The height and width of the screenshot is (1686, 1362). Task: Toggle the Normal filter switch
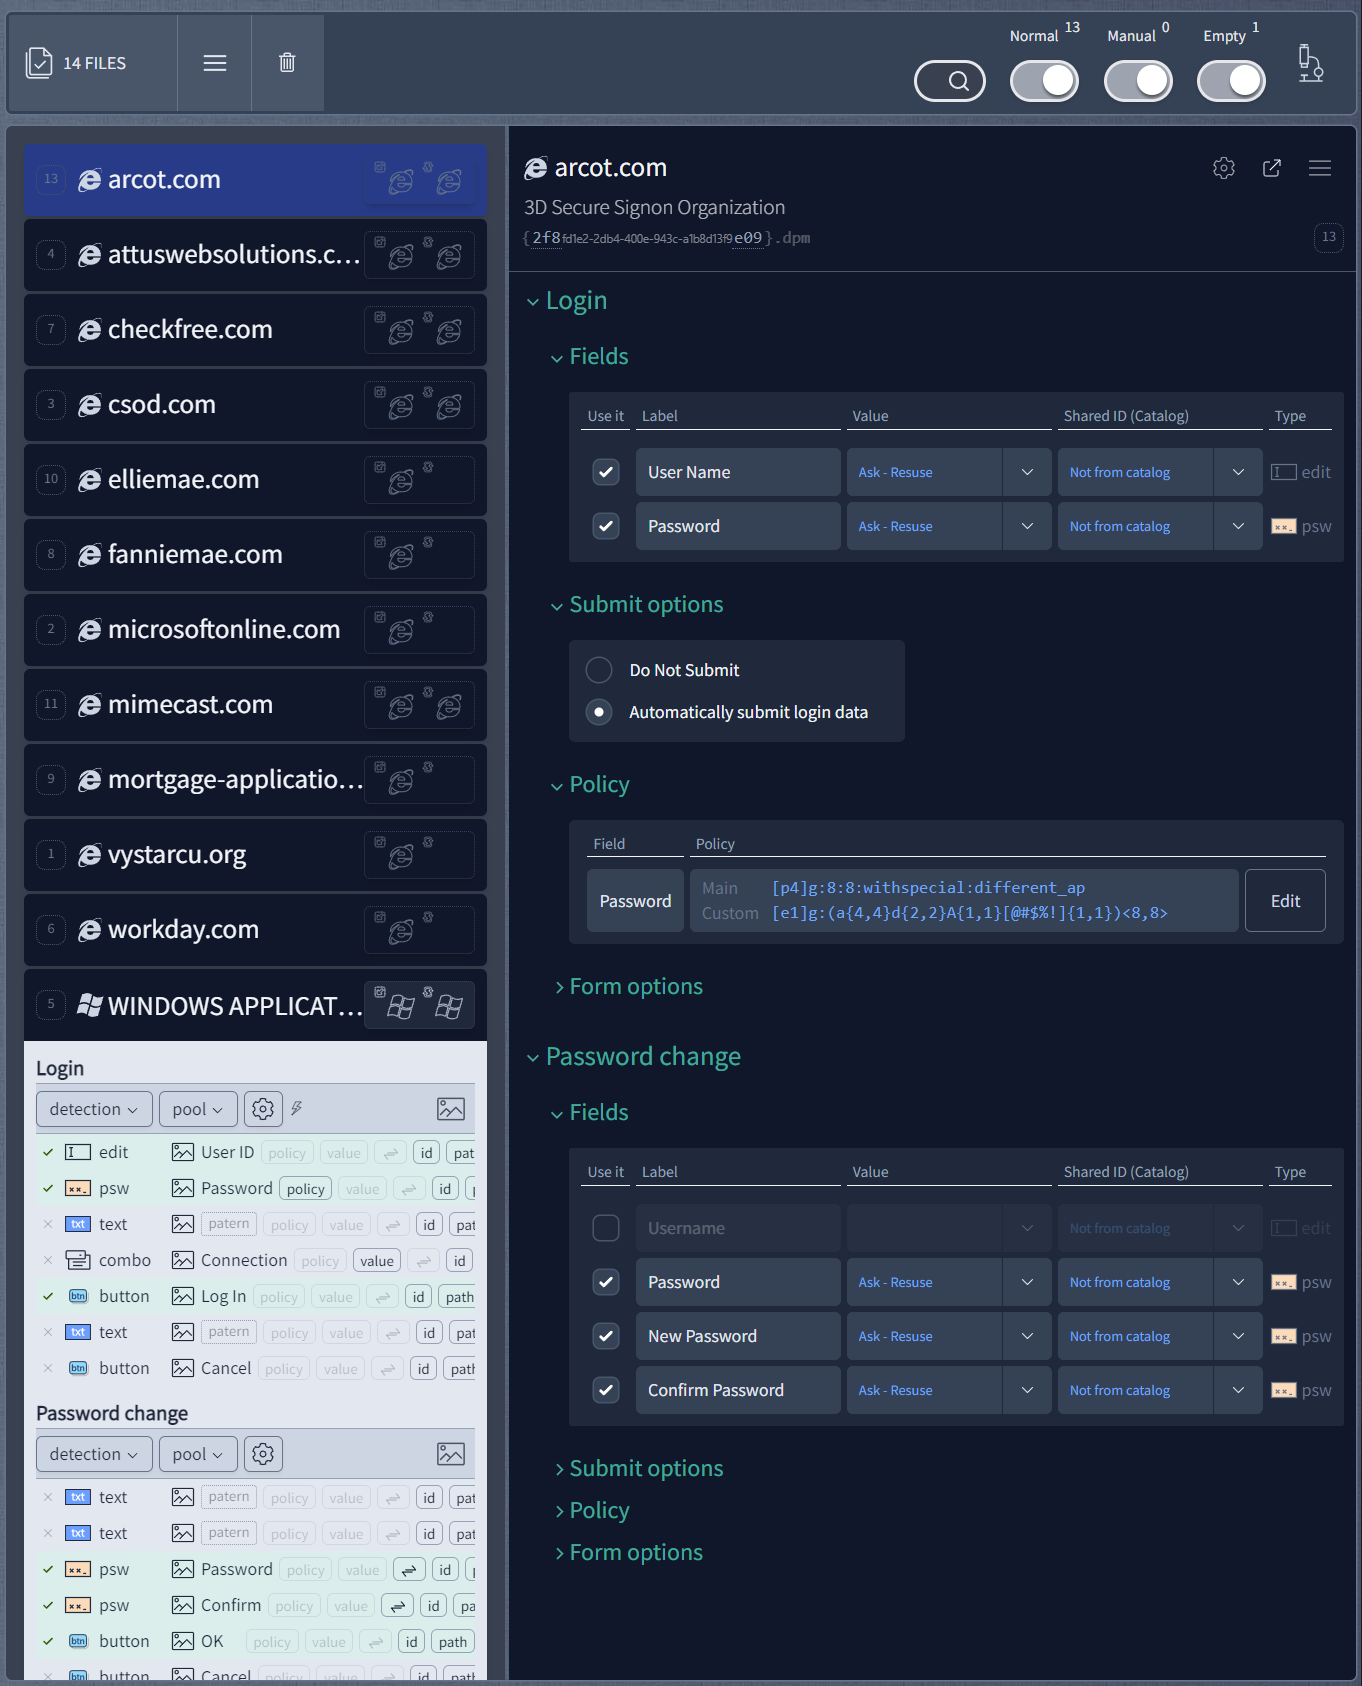1044,81
